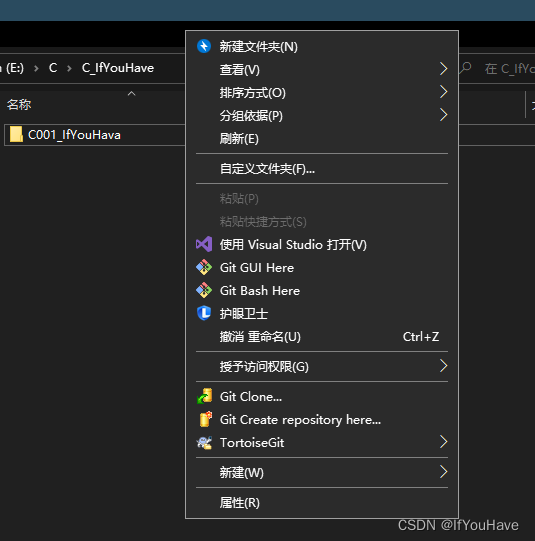Select the C001_IfYouHava folder name

click(x=74, y=135)
